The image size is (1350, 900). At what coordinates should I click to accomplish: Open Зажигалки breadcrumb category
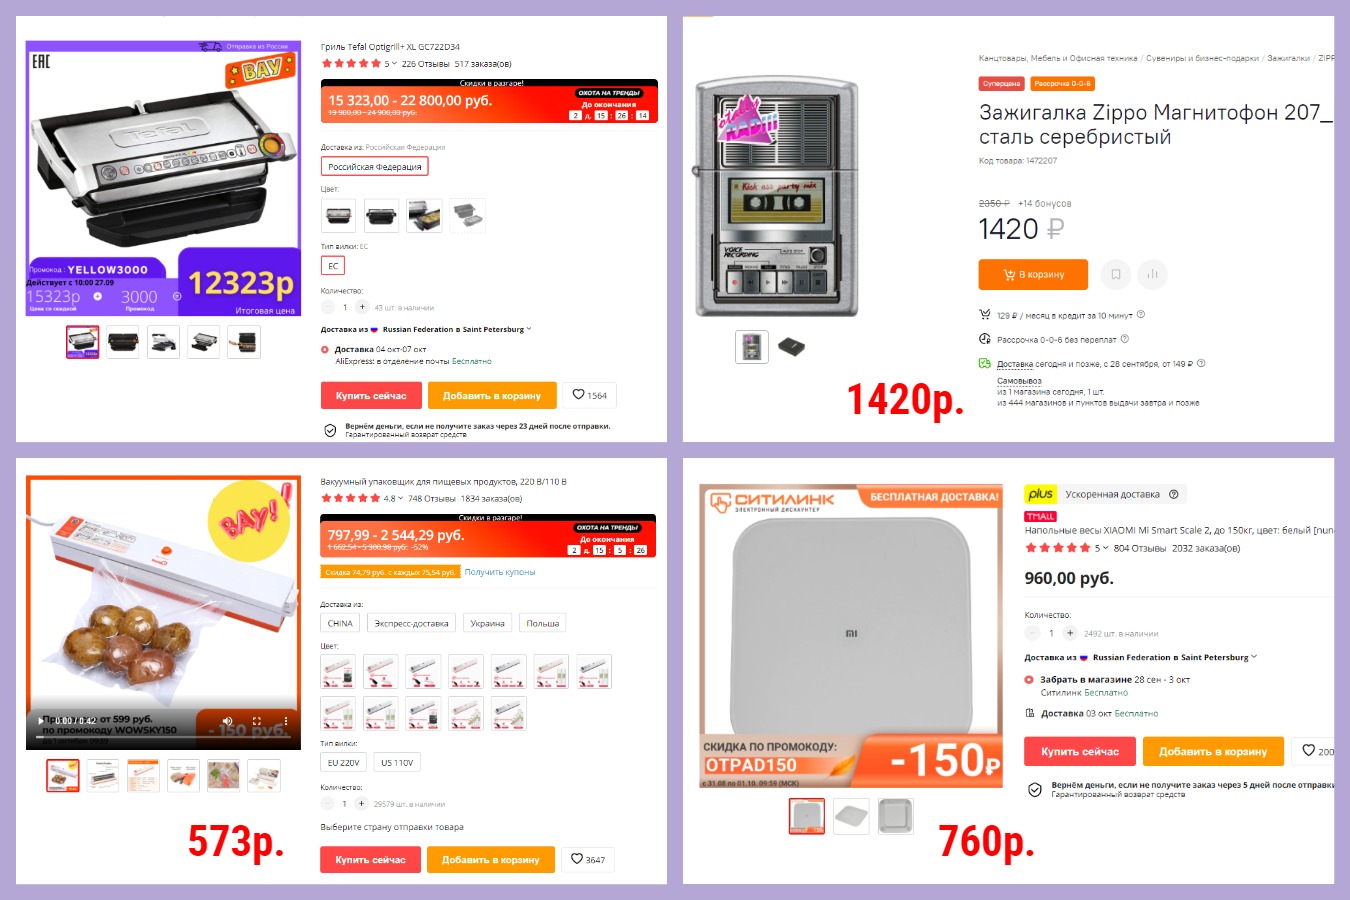point(1288,58)
